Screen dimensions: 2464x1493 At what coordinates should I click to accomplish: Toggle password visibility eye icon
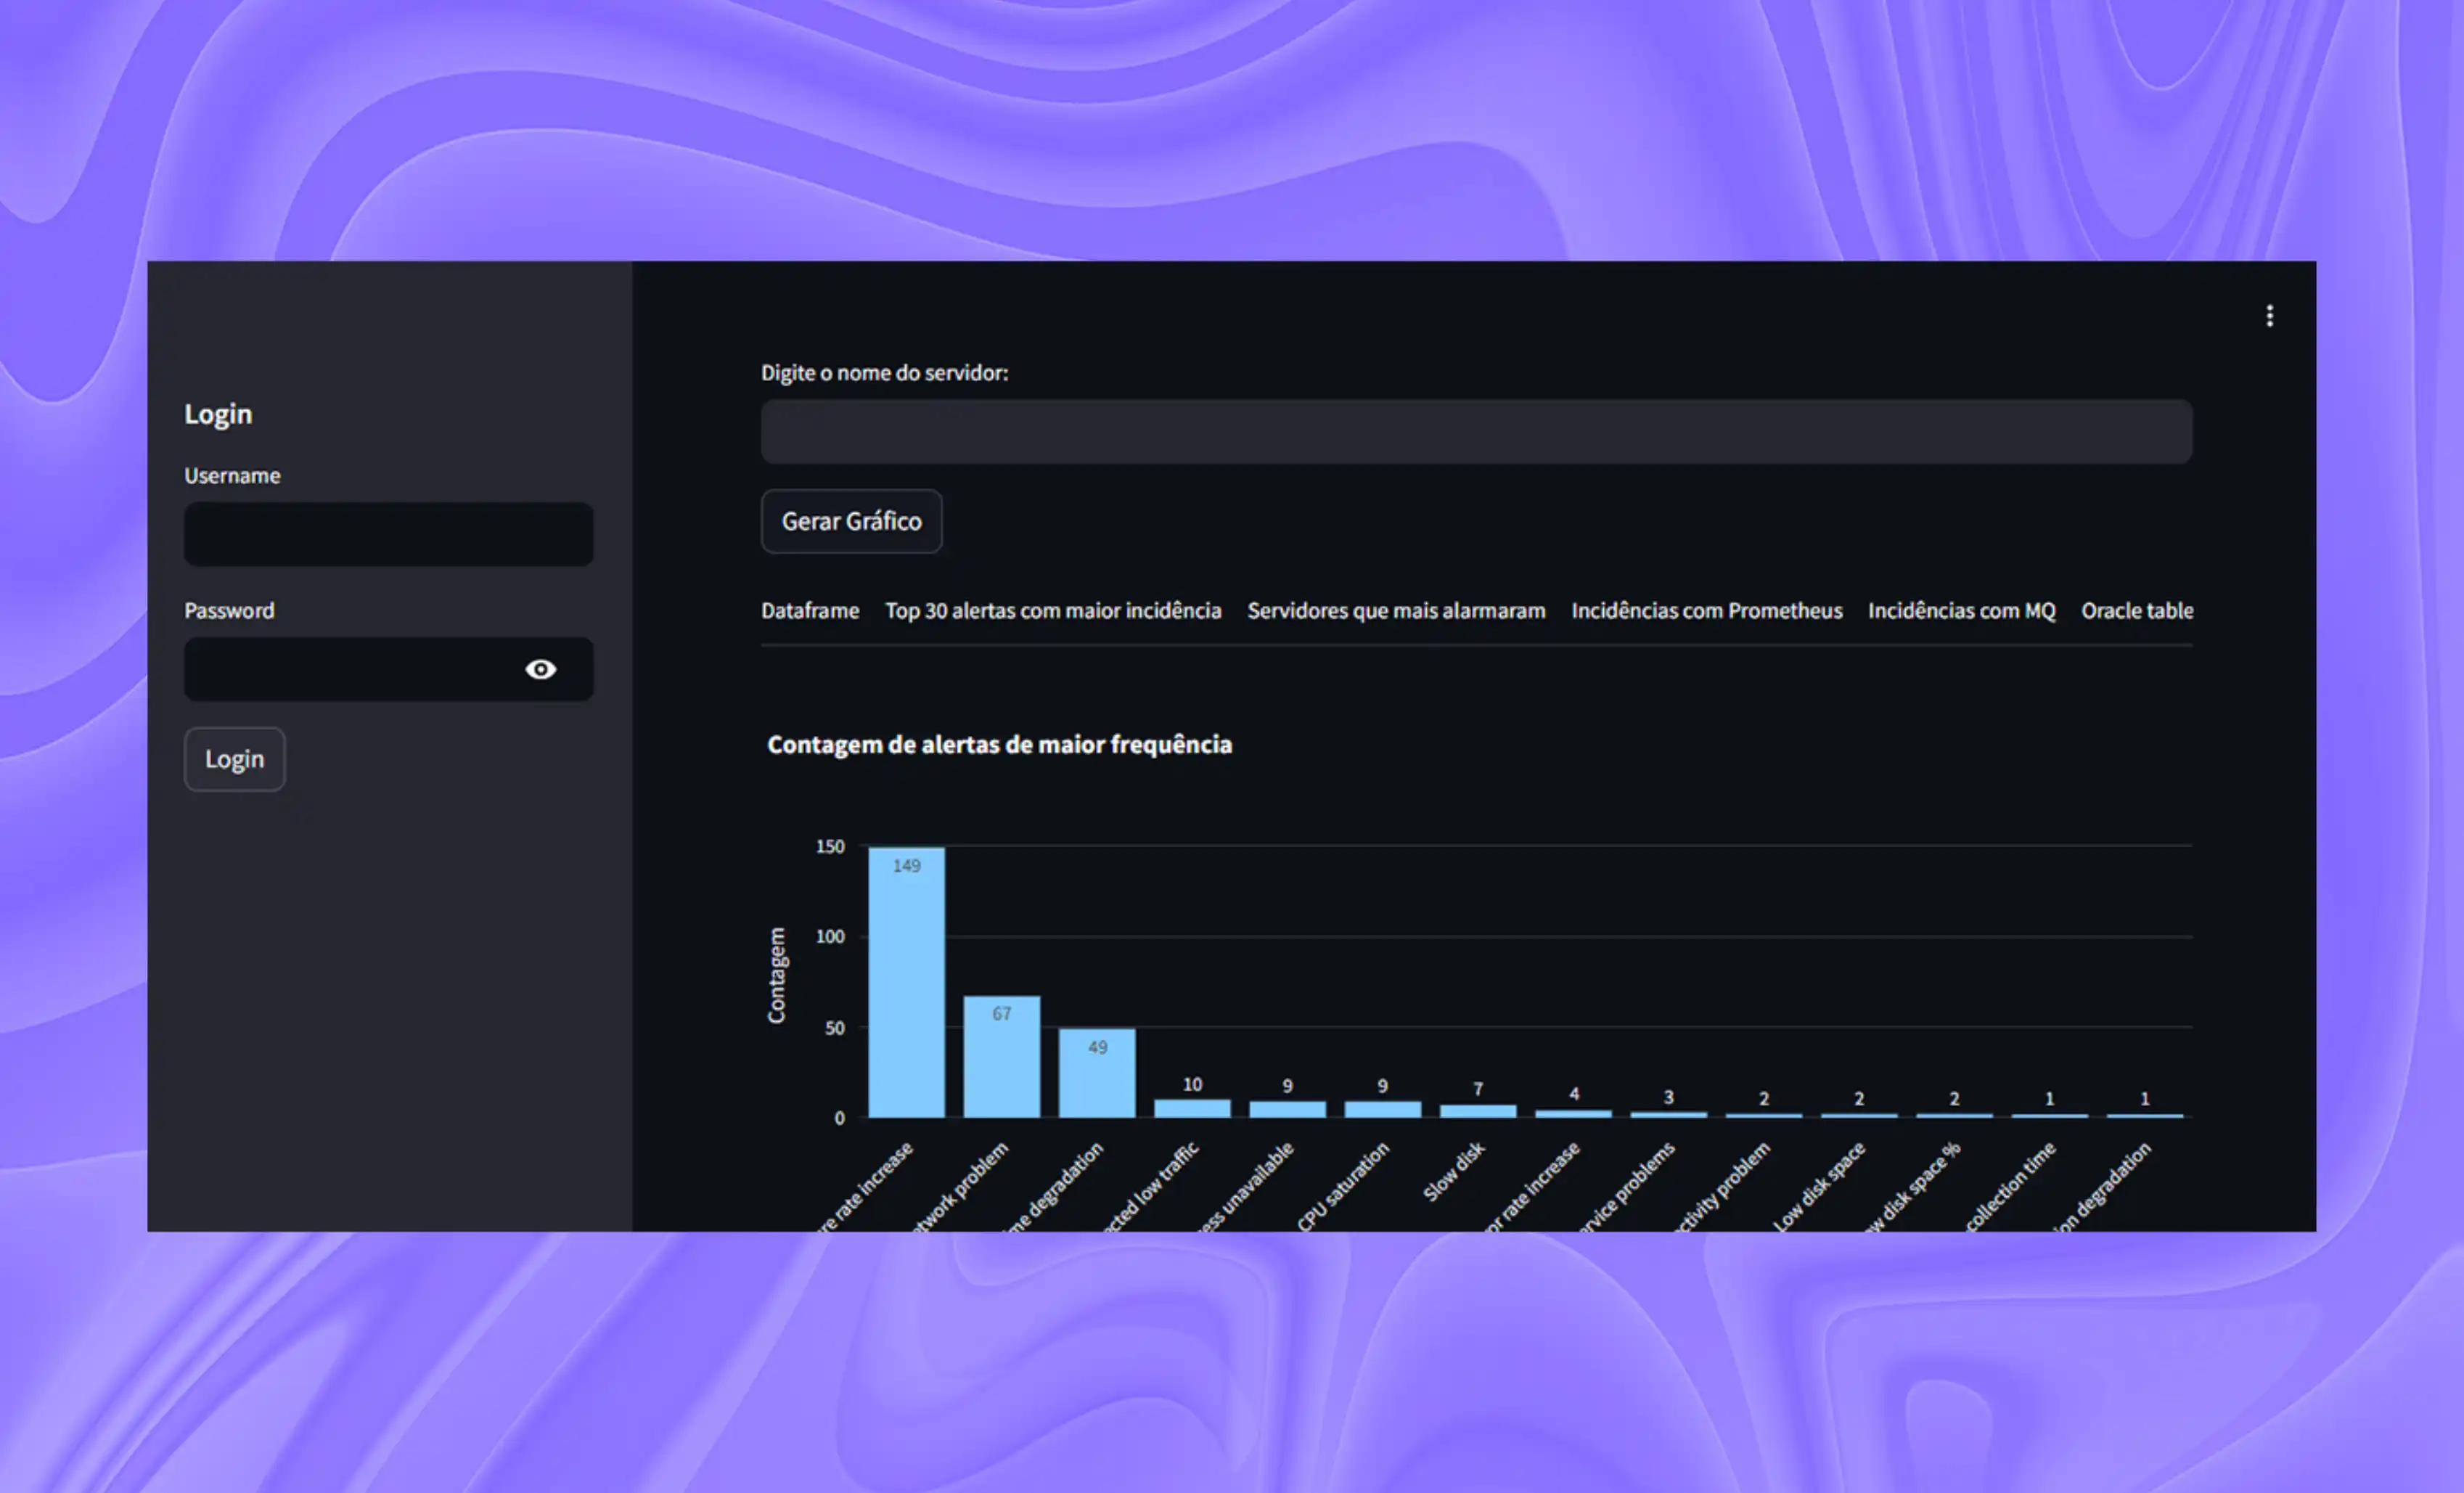click(x=540, y=669)
